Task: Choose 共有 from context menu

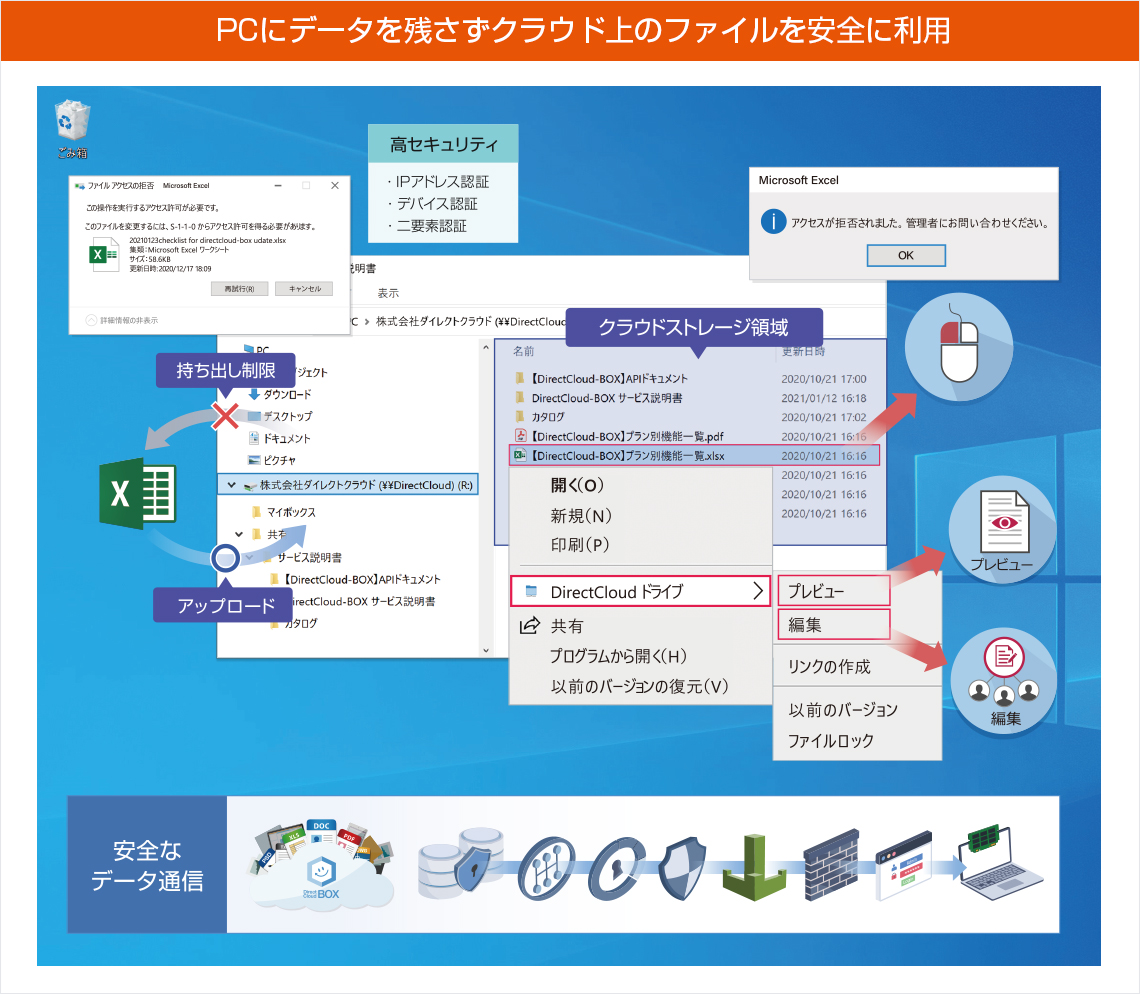Action: [x=567, y=625]
